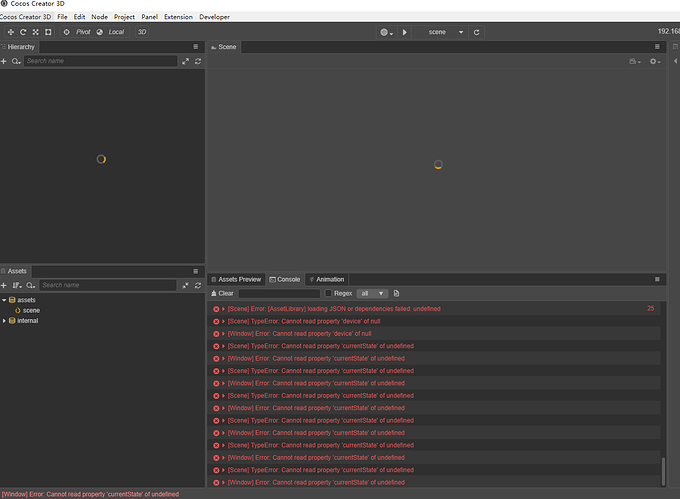
Task: Open the Panel menu
Action: [149, 17]
